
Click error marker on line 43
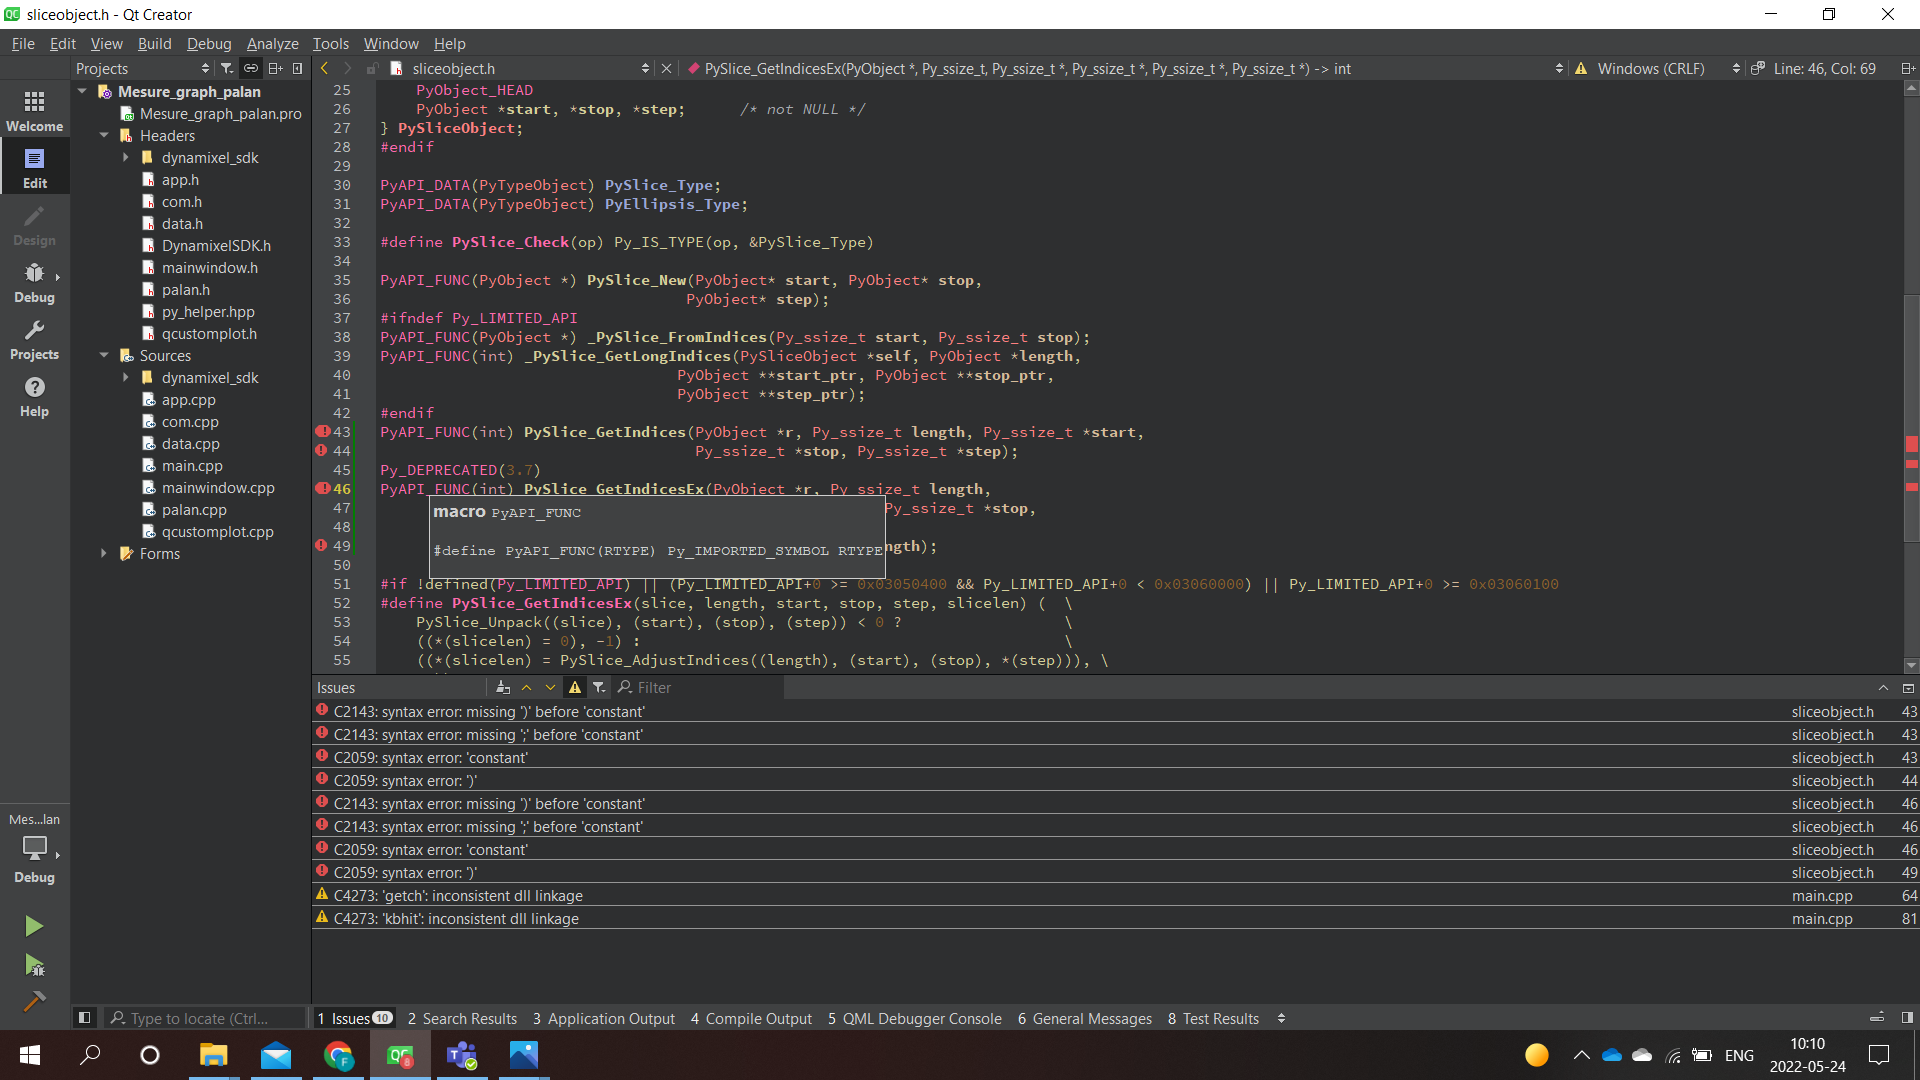[x=322, y=432]
